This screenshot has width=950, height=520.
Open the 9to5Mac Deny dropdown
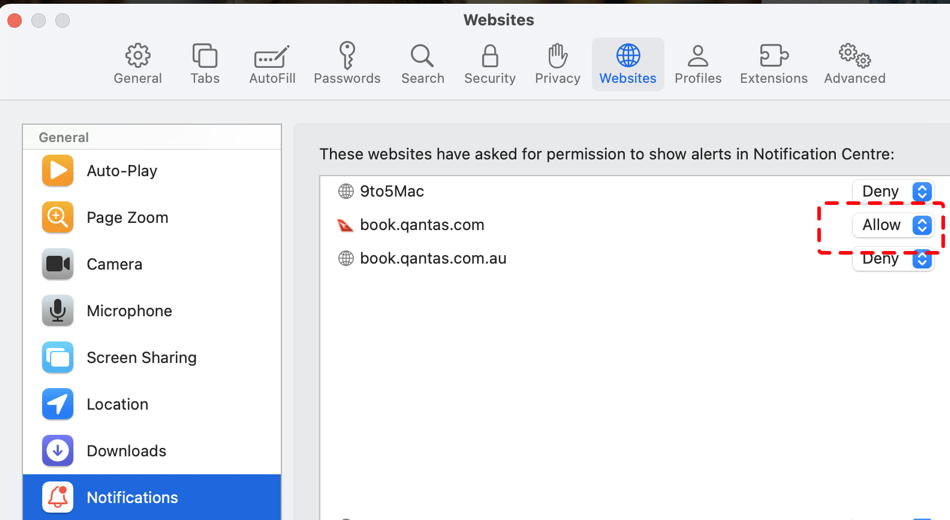[x=893, y=191]
